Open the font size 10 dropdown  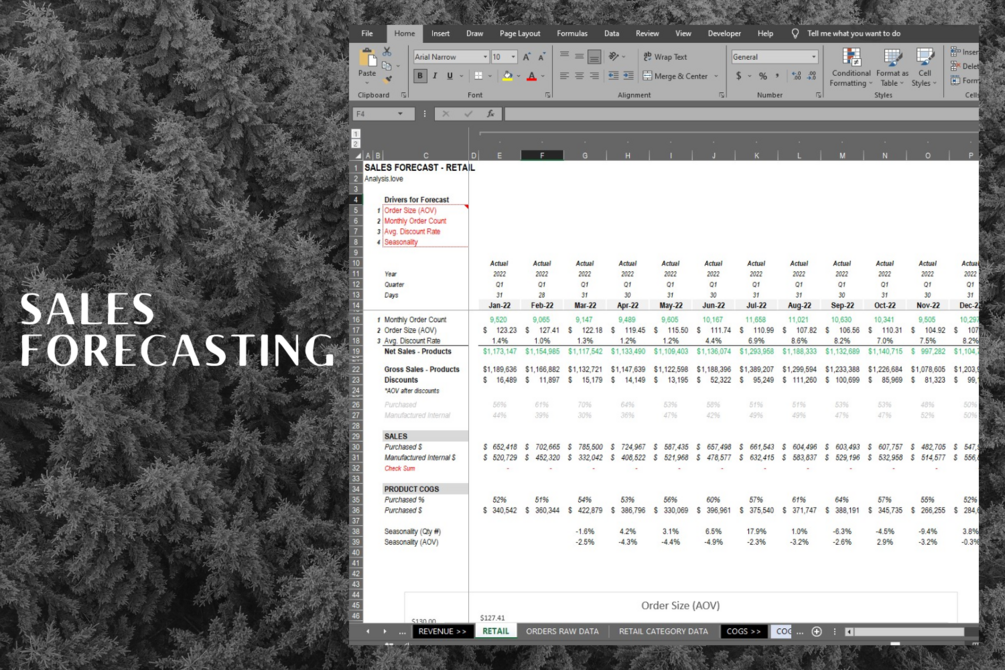pos(513,57)
